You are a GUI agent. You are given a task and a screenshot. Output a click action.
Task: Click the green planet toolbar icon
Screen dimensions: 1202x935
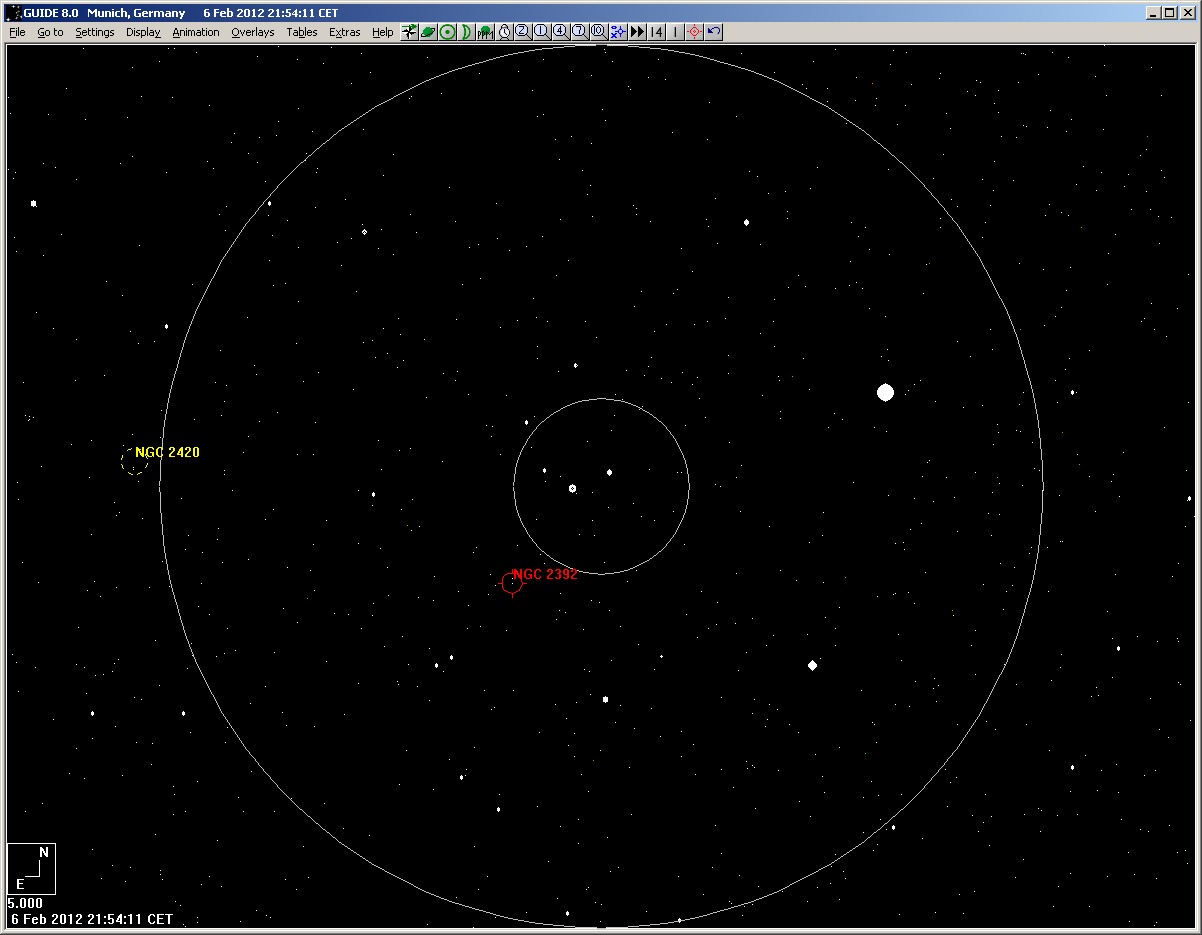pyautogui.click(x=428, y=32)
